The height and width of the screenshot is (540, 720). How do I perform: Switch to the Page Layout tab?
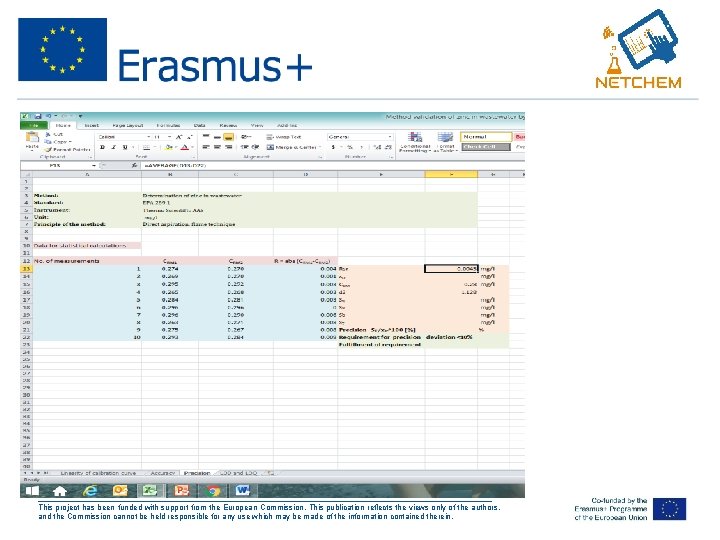[x=128, y=125]
